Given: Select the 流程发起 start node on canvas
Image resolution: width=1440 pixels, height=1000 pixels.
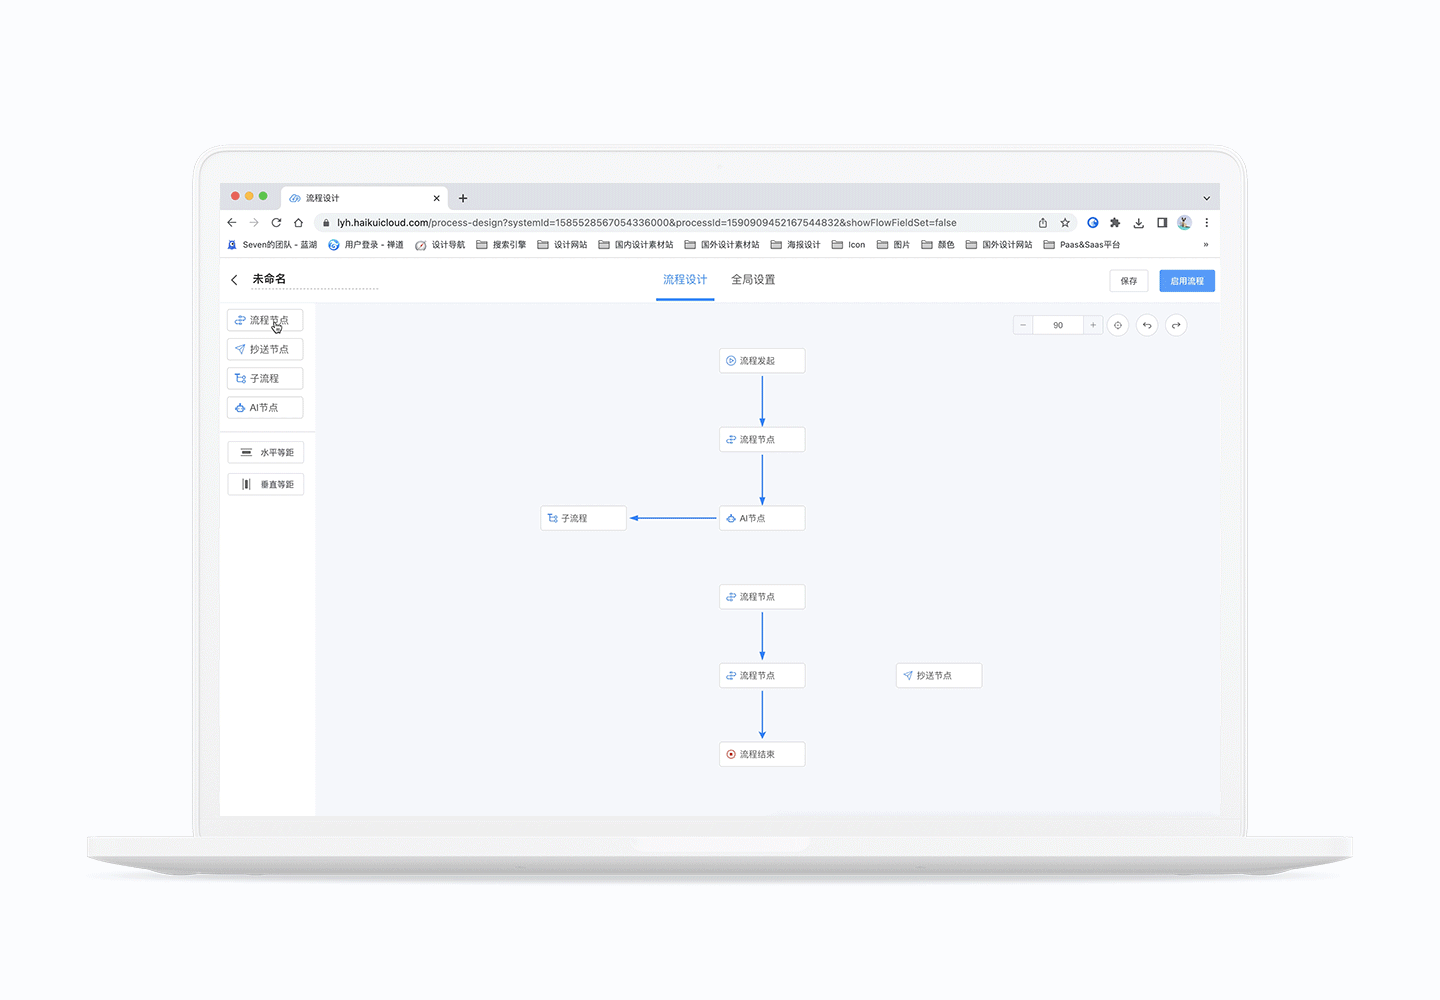Looking at the screenshot, I should pos(762,361).
